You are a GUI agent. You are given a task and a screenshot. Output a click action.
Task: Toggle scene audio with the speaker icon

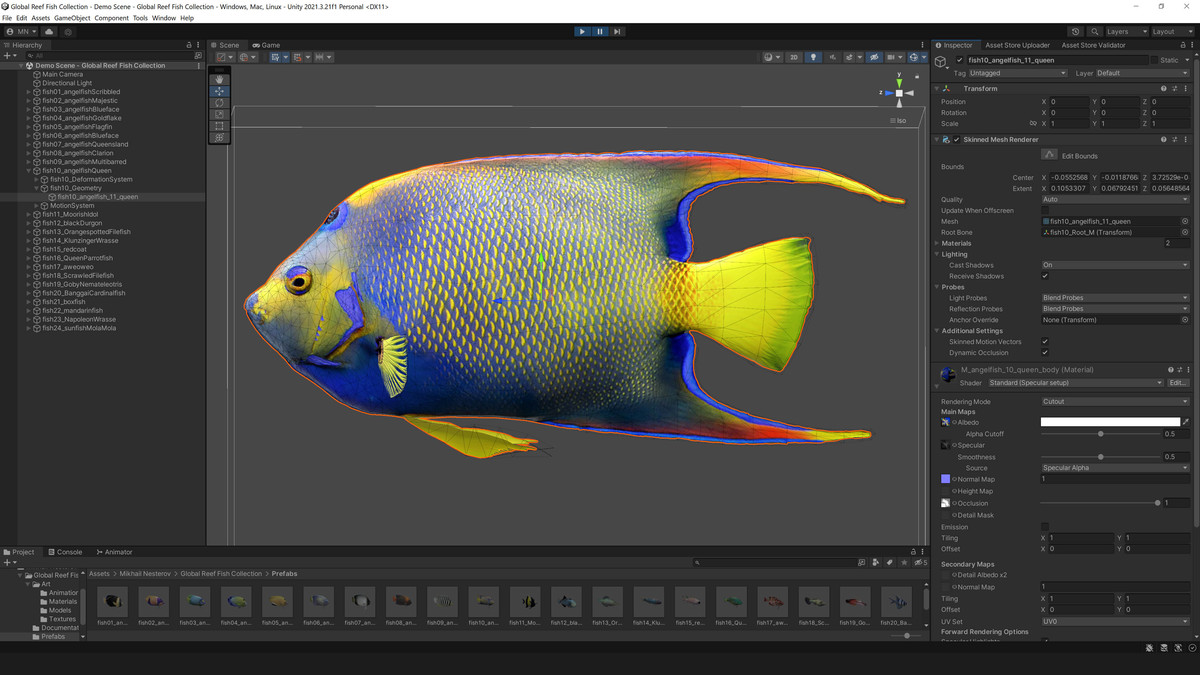(833, 57)
